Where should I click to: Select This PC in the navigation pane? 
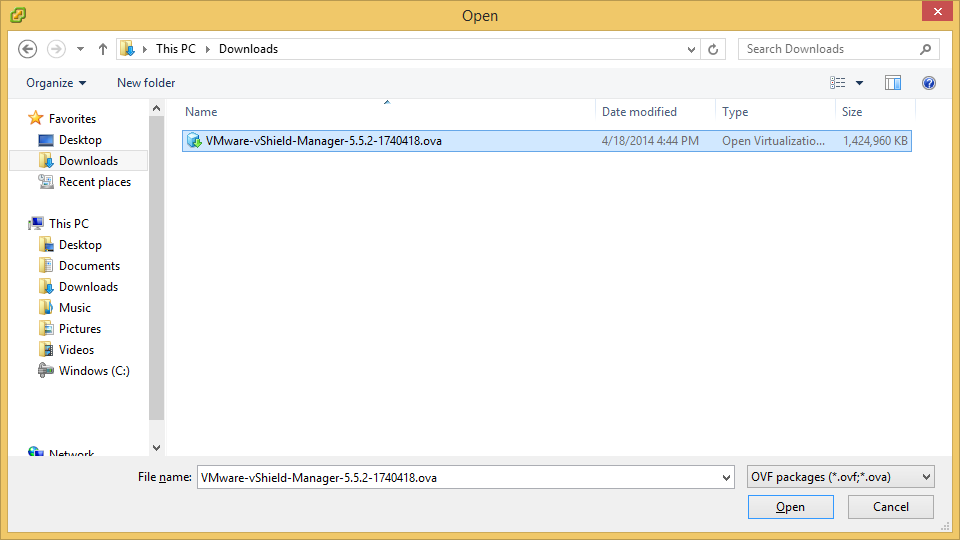click(69, 223)
